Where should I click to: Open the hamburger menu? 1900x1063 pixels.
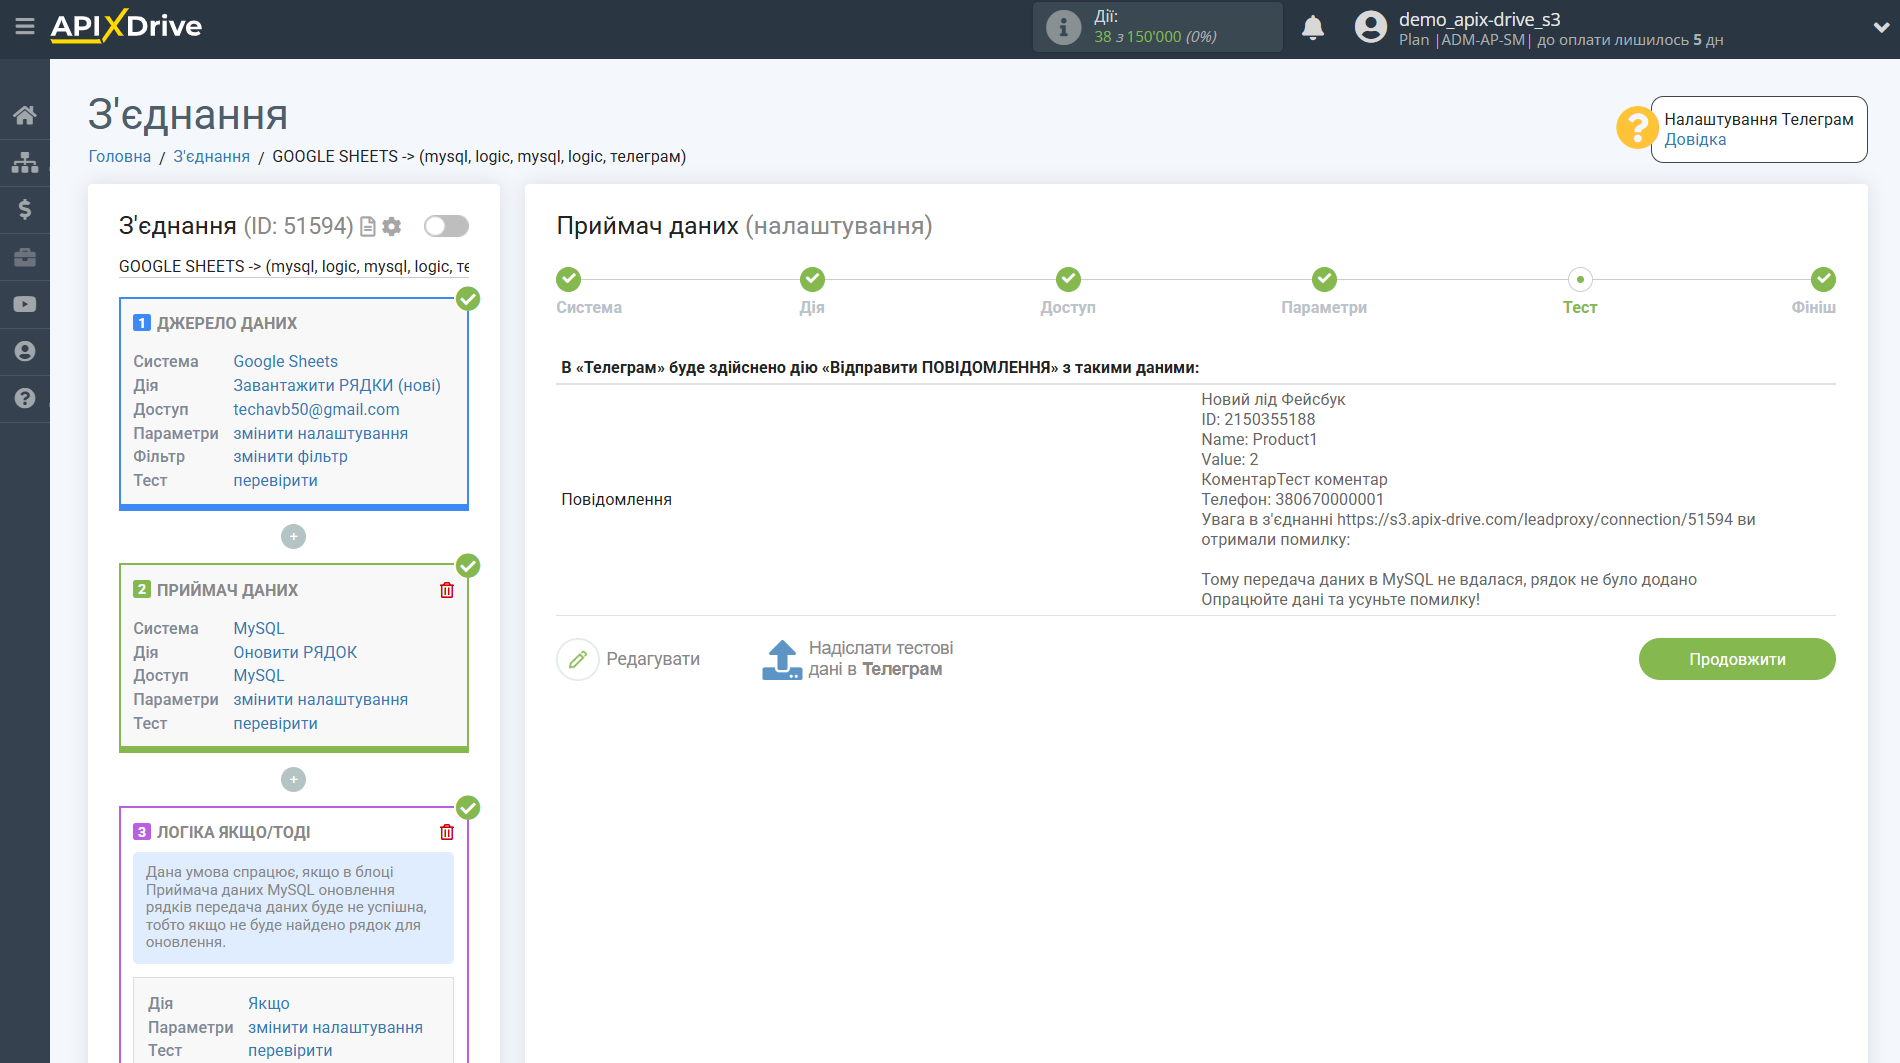click(x=25, y=27)
